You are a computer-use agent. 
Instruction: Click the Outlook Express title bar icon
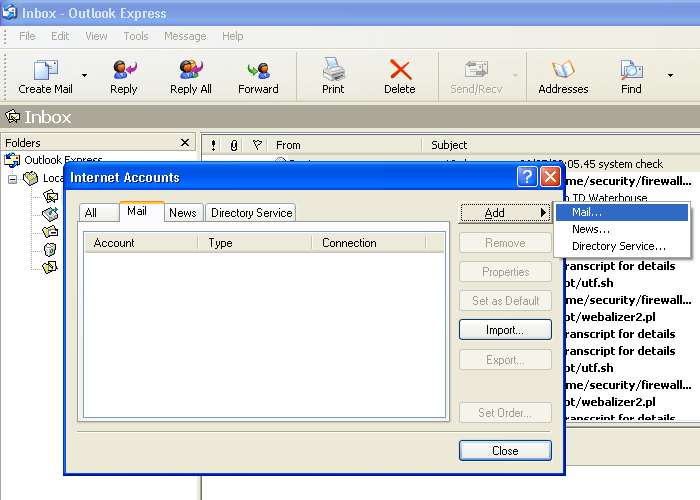pos(9,12)
